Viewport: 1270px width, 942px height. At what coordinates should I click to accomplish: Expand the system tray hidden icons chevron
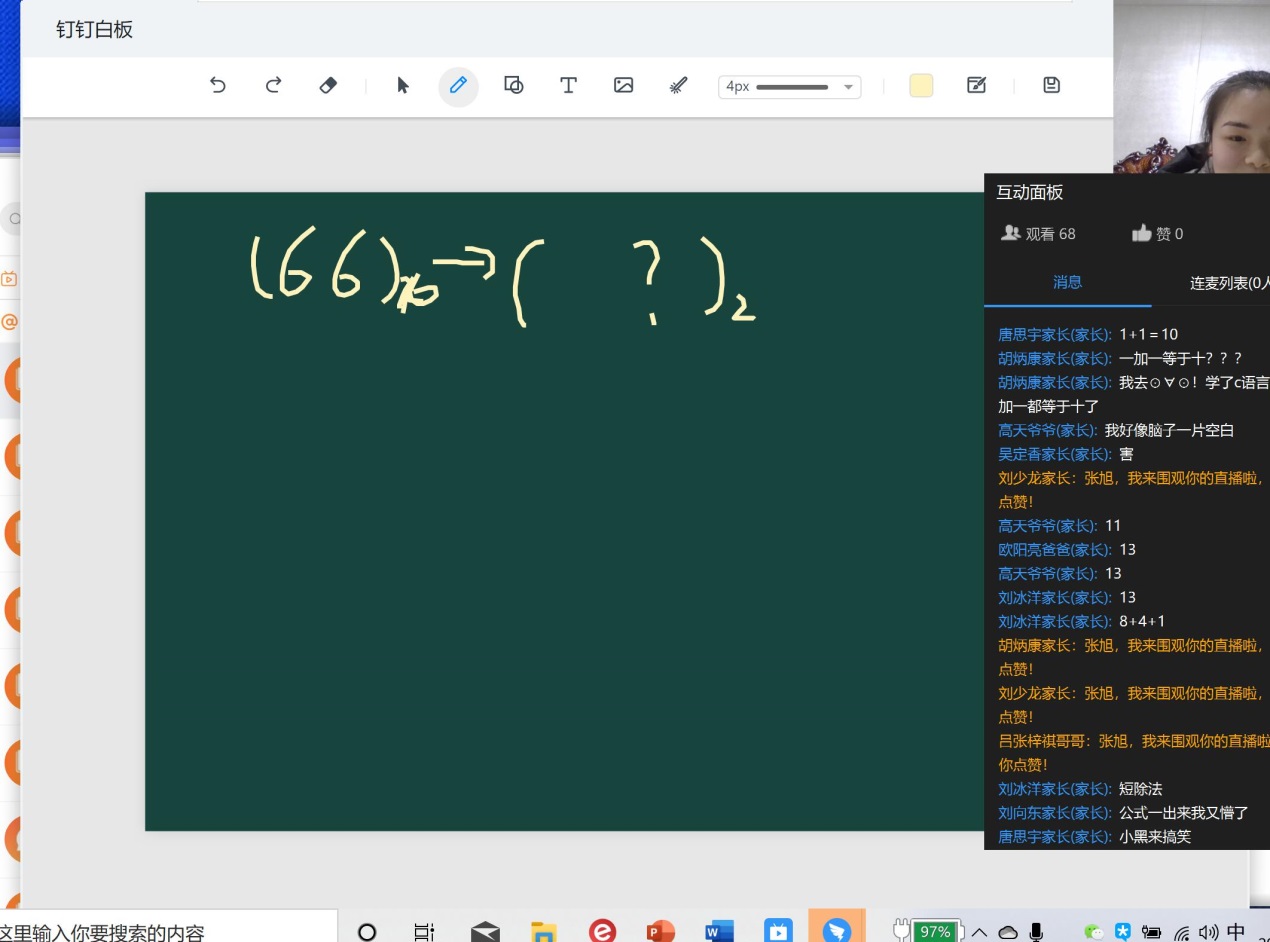pyautogui.click(x=979, y=931)
